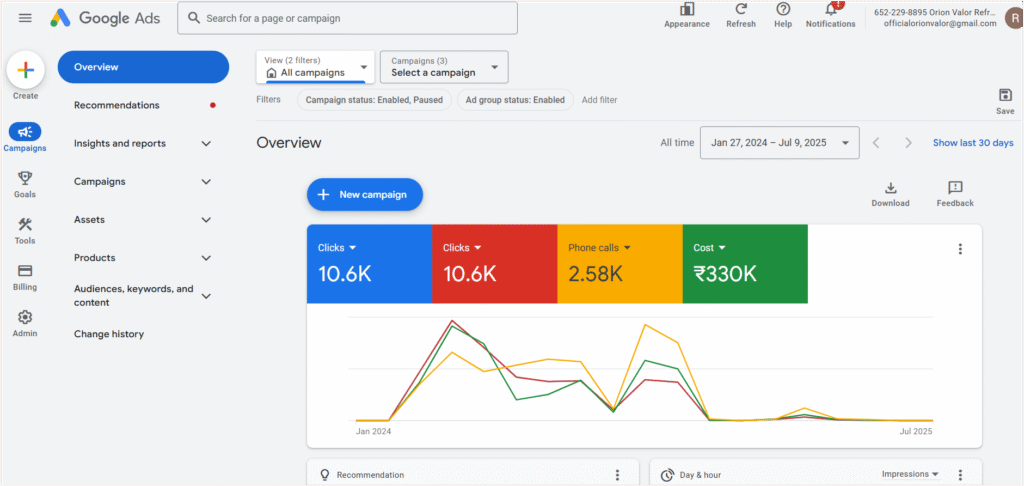Open the Tools wrench section

25,231
